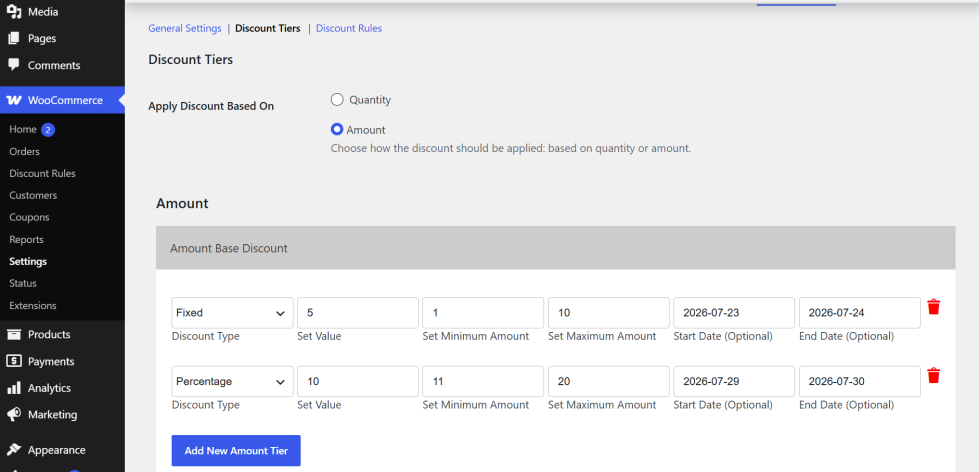Click Percentage row Set Value field
Screen dimensions: 979x472
358,381
